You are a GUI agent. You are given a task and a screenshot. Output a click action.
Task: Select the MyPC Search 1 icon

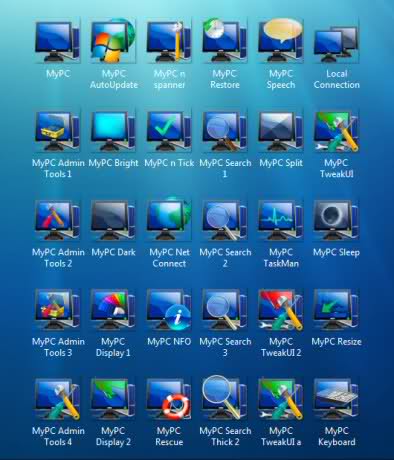pyautogui.click(x=224, y=130)
